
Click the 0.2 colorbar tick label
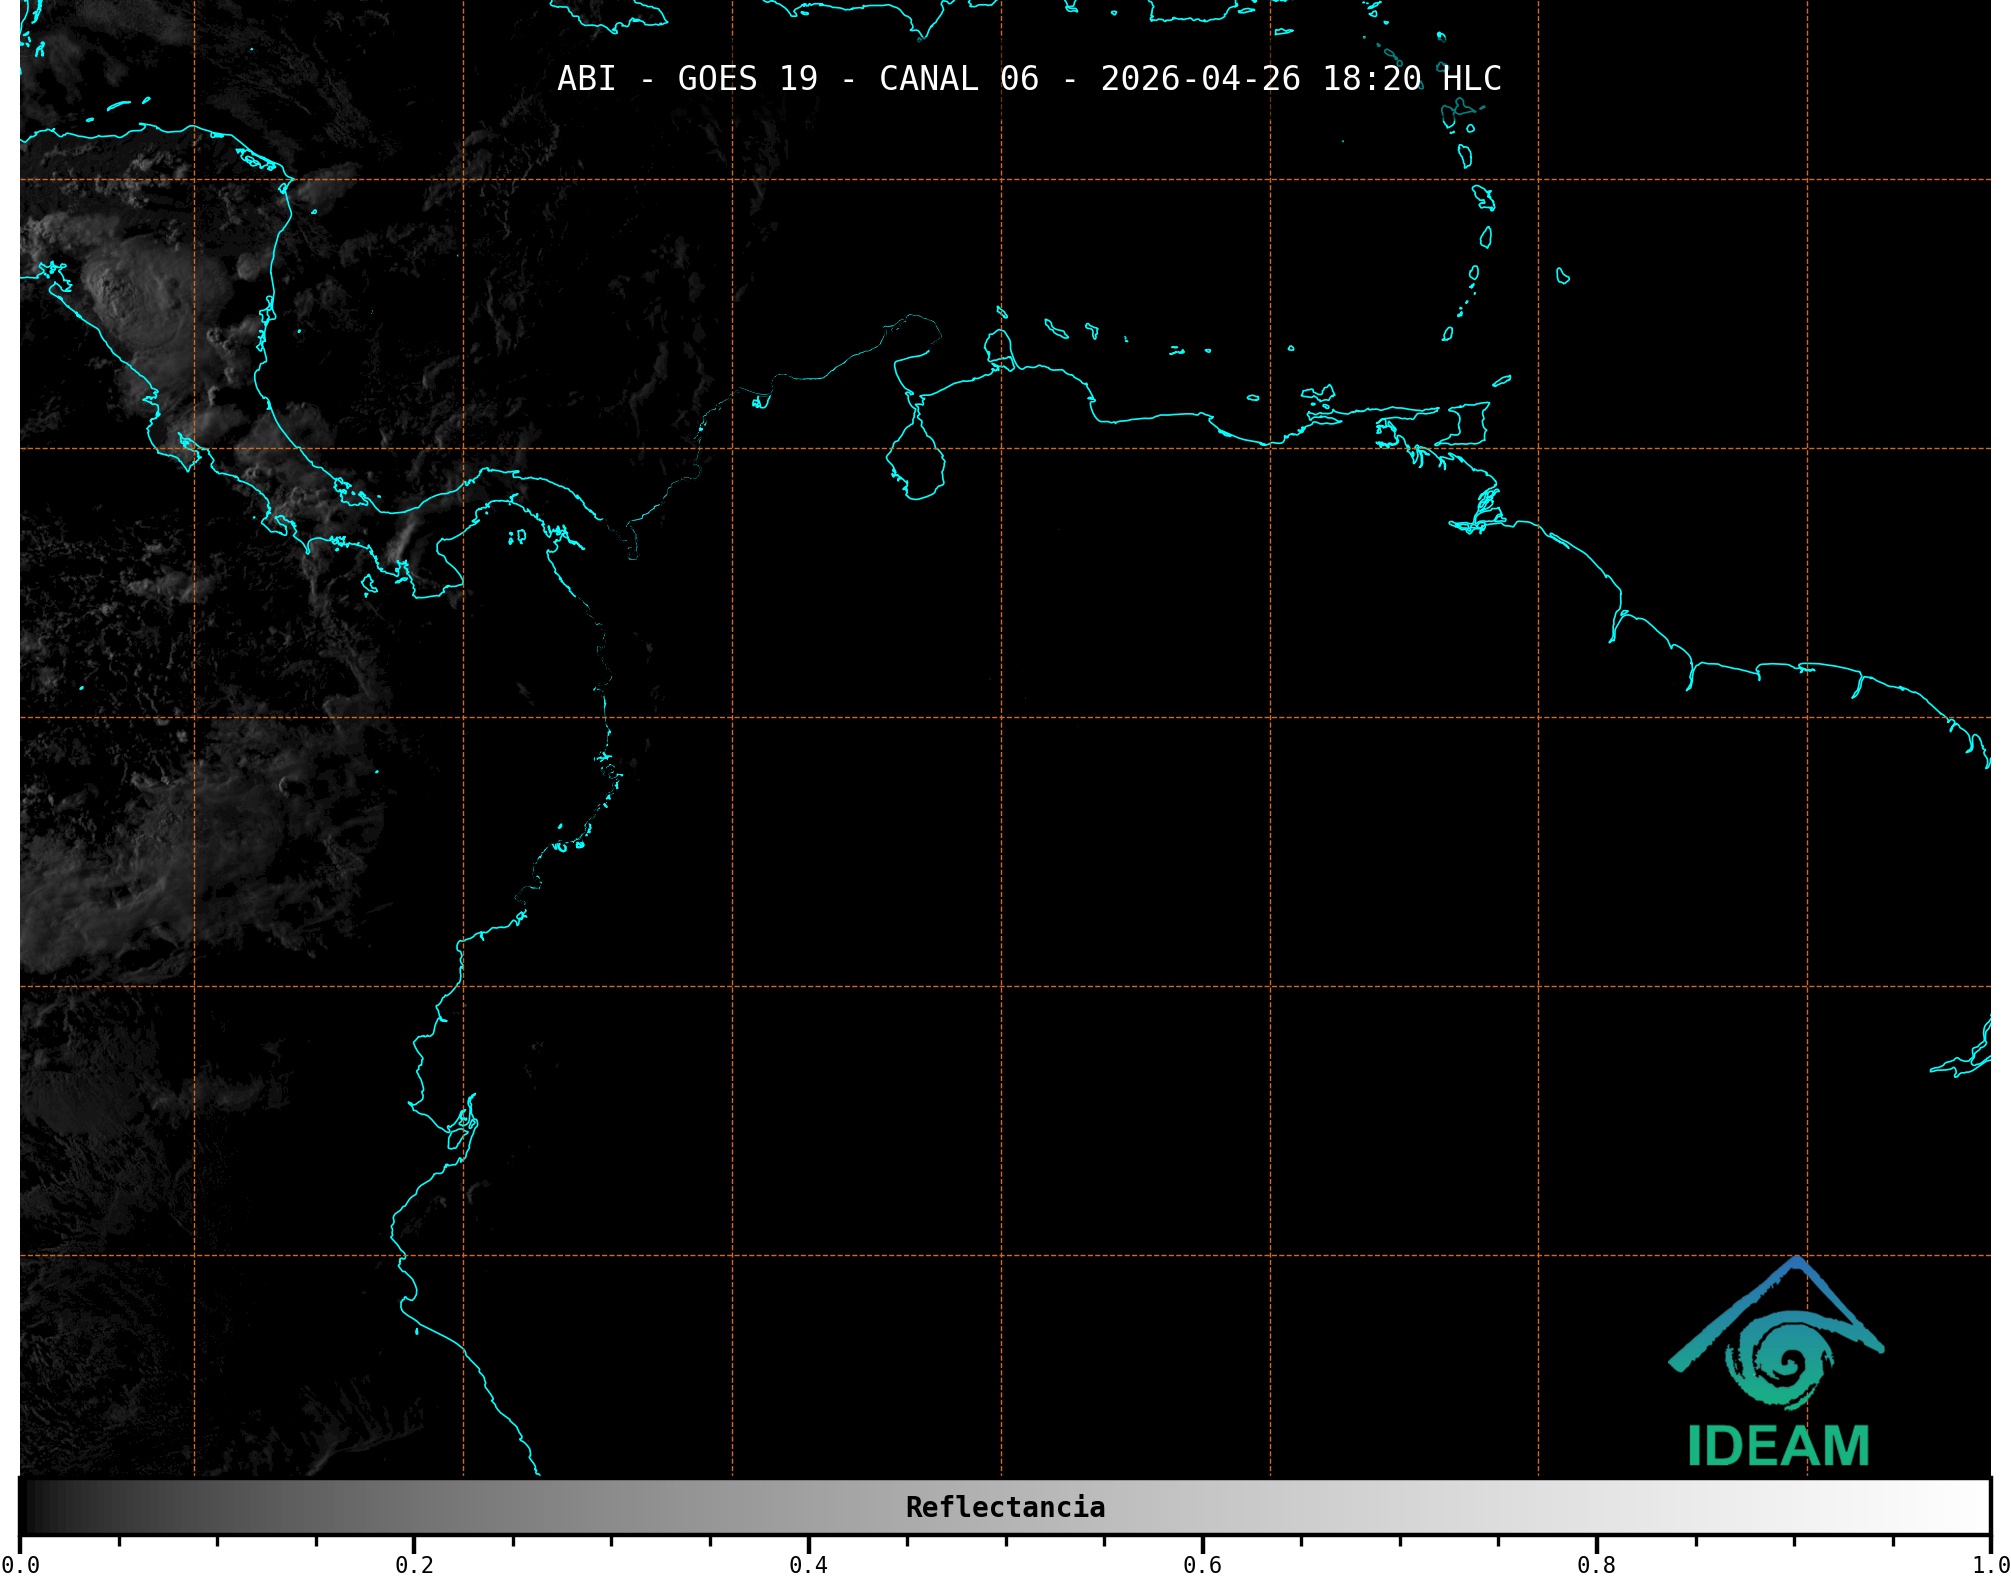pos(414,1565)
